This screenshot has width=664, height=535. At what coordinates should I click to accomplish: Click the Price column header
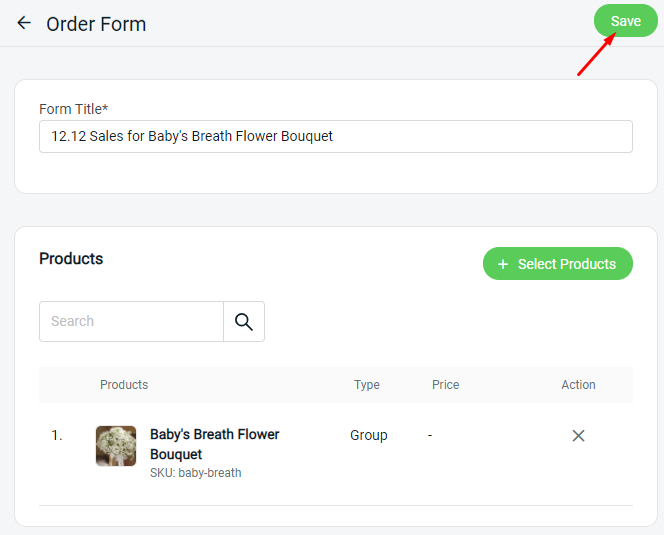(445, 385)
